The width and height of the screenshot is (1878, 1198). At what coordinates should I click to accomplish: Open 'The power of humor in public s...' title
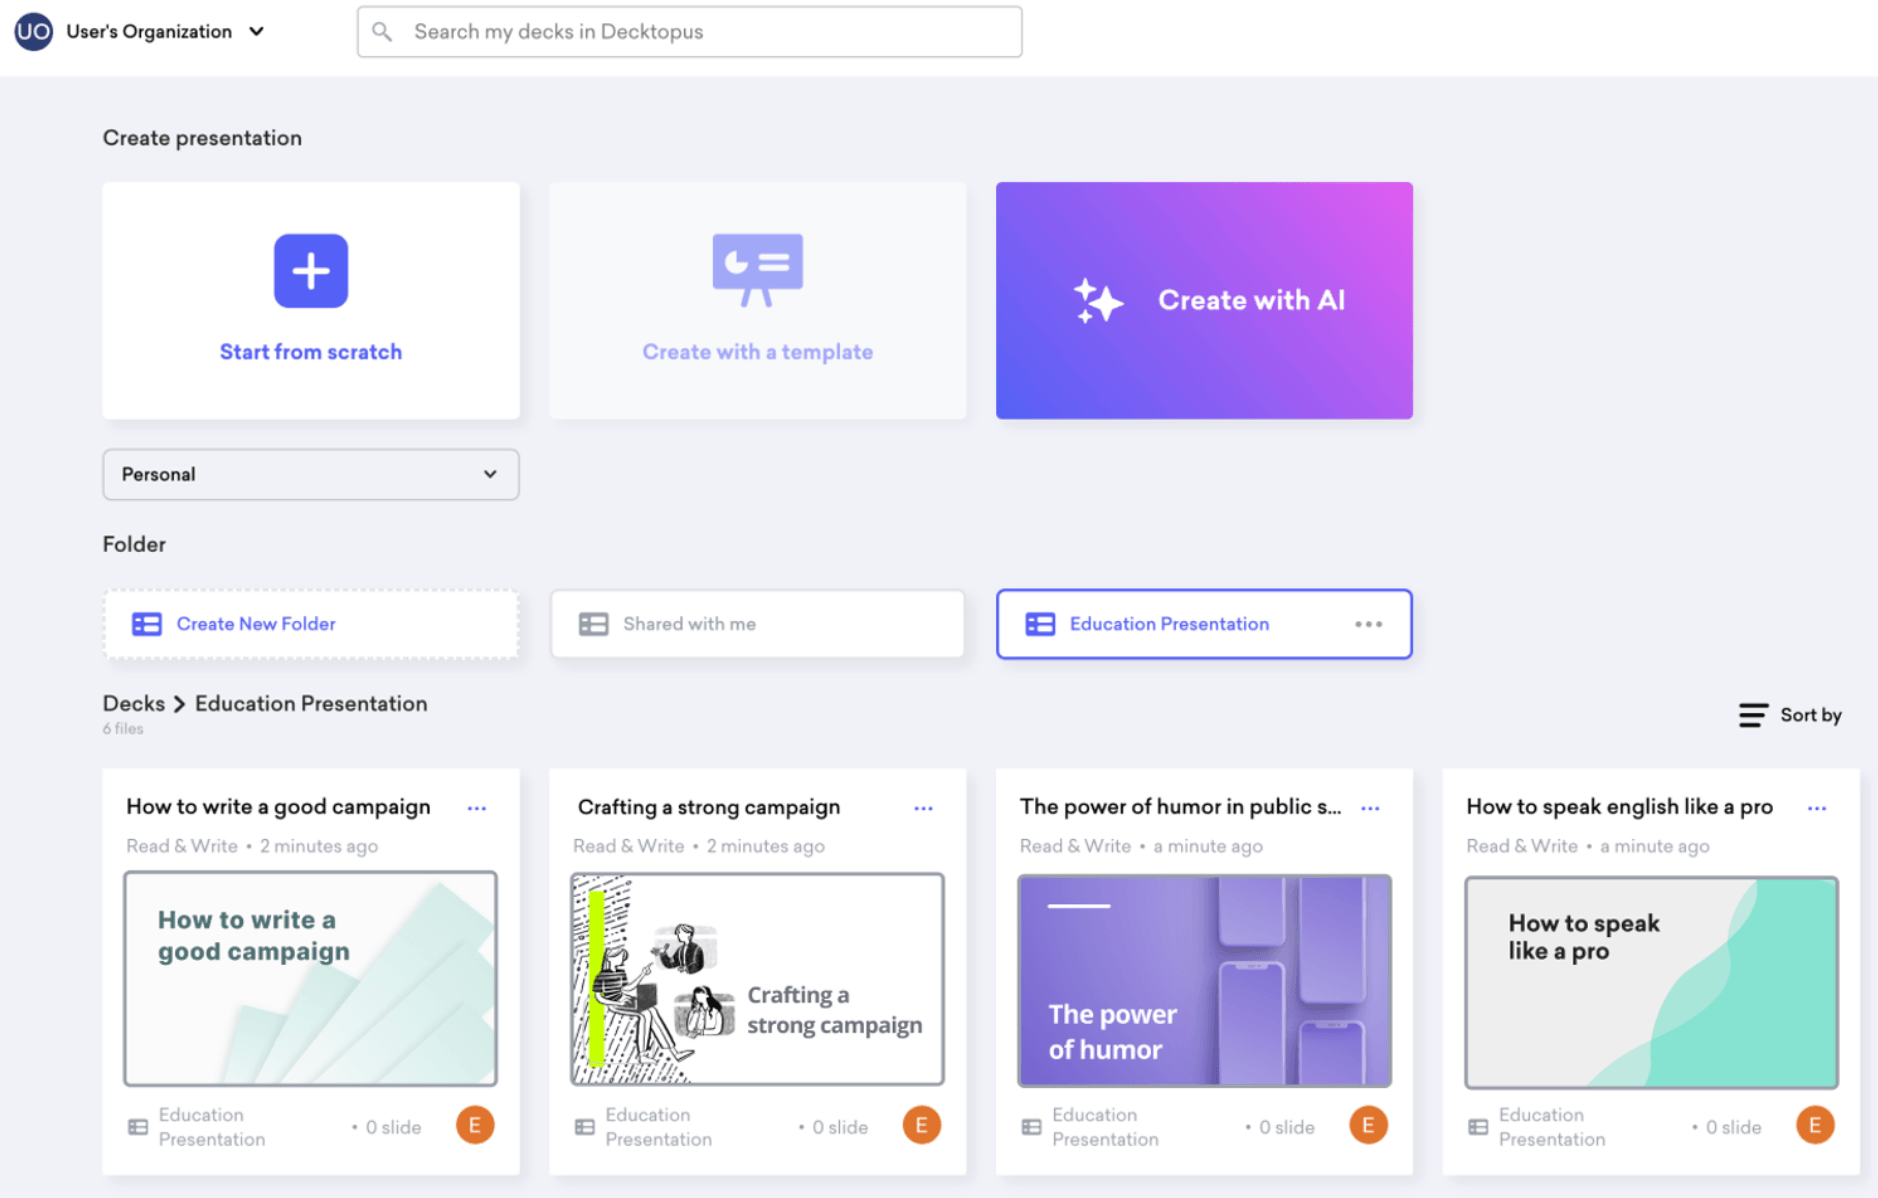coord(1180,807)
